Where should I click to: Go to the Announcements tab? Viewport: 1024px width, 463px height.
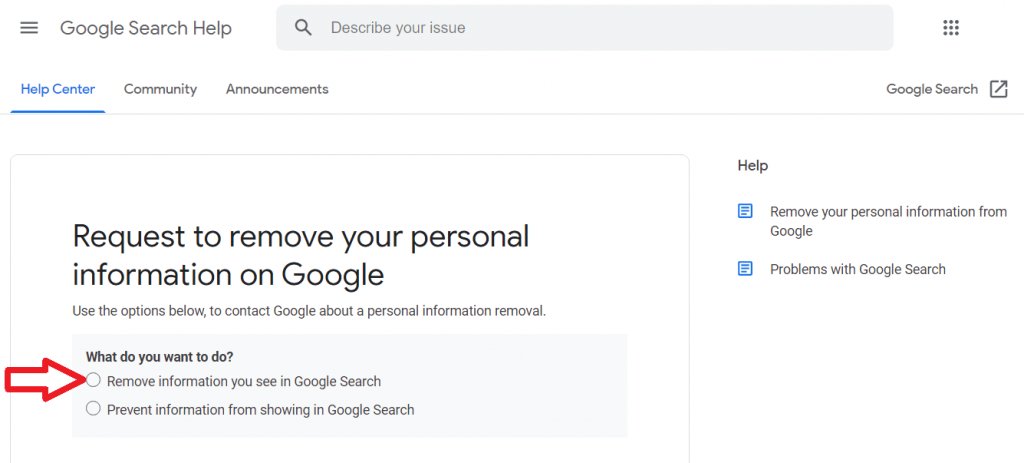coord(277,89)
